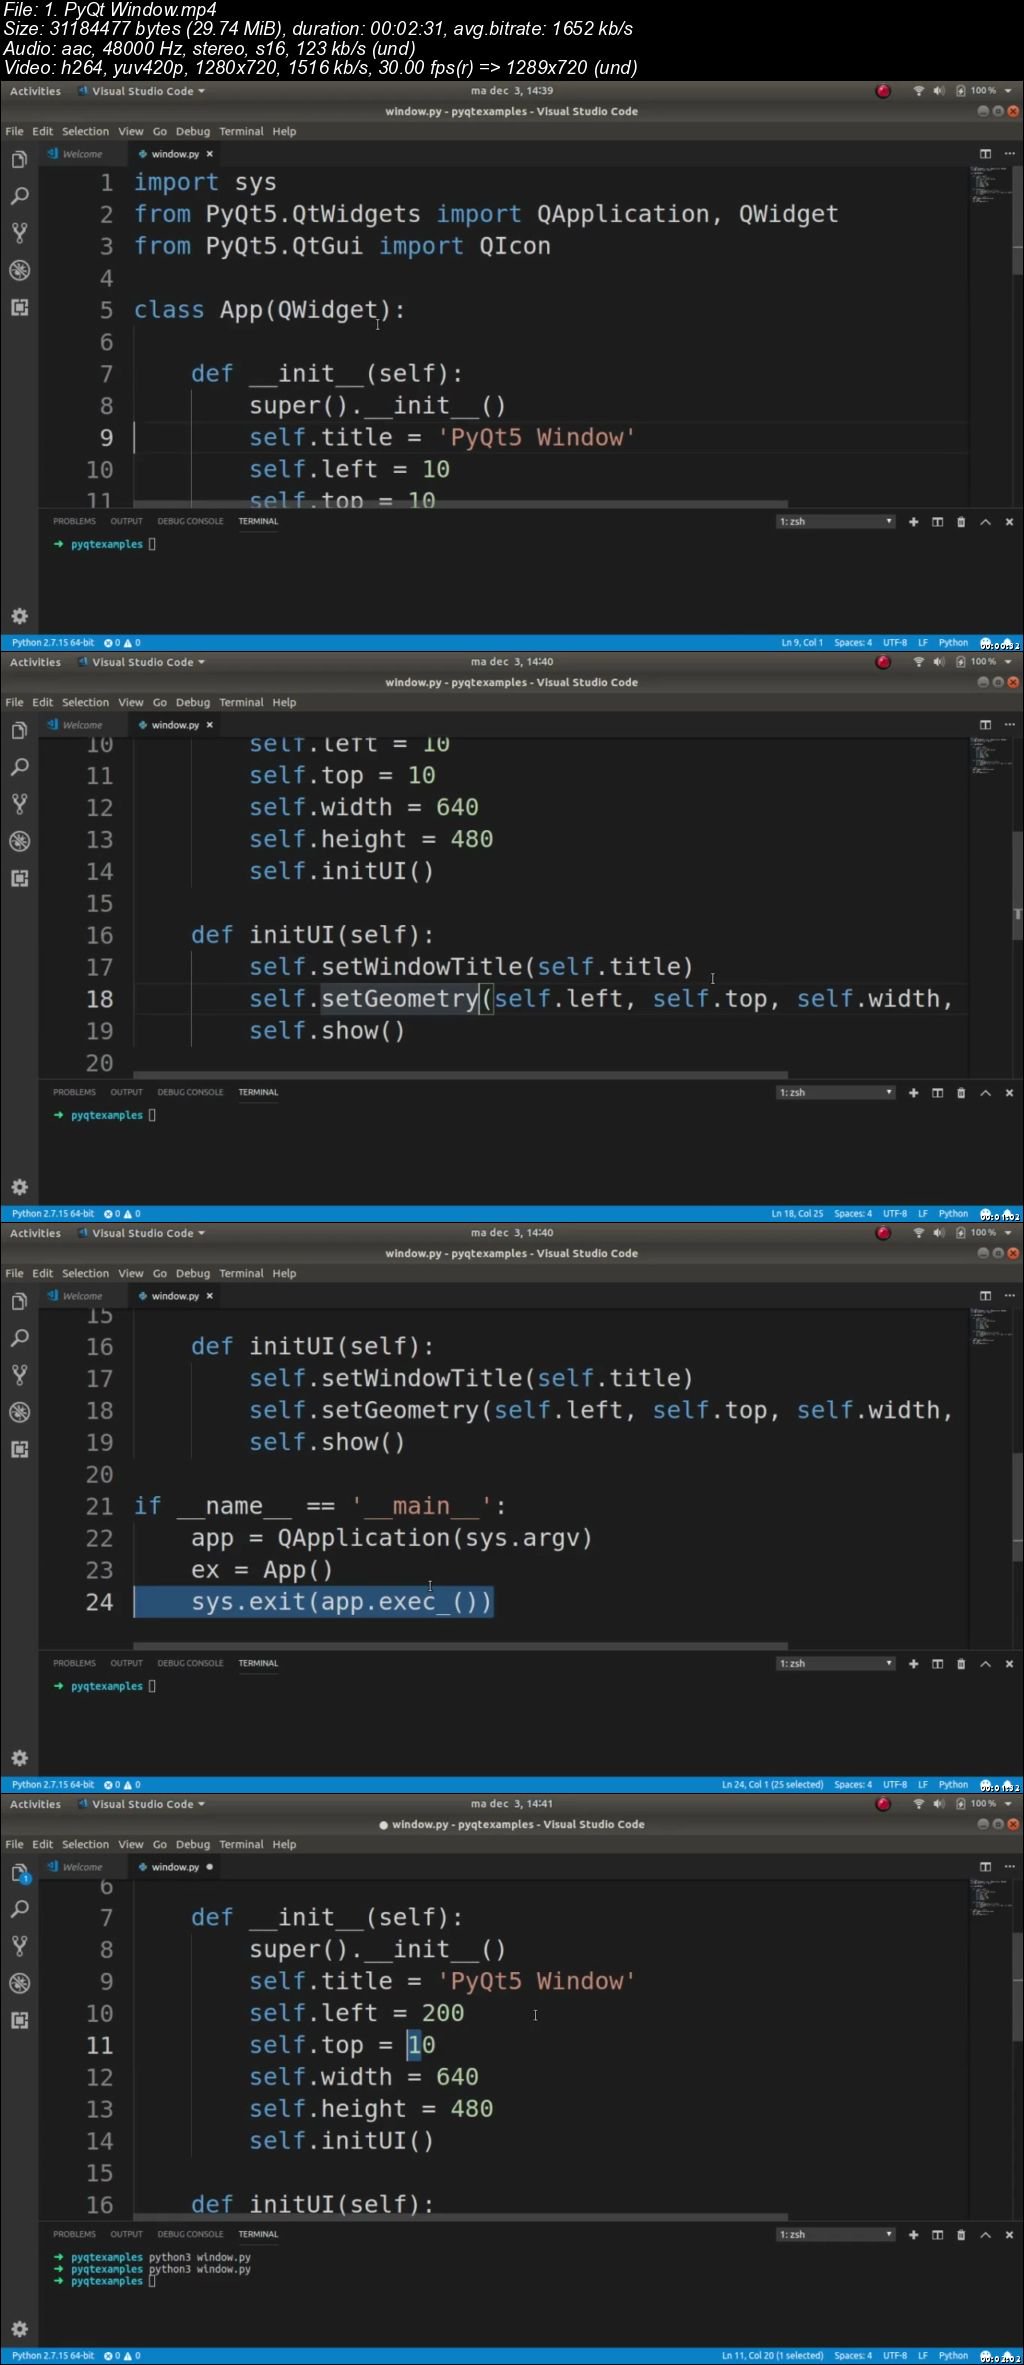This screenshot has width=1024, height=2365.
Task: Close the window.py tab in the 14:39 frame
Action: 209,154
